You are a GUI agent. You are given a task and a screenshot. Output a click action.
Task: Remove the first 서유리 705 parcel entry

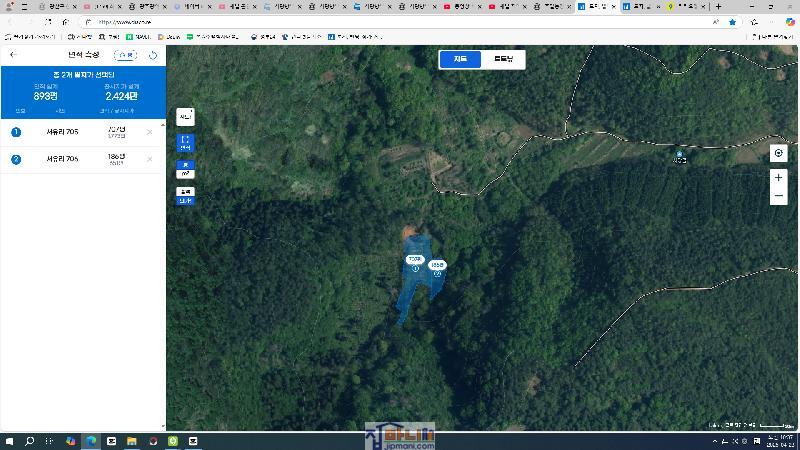coord(150,132)
